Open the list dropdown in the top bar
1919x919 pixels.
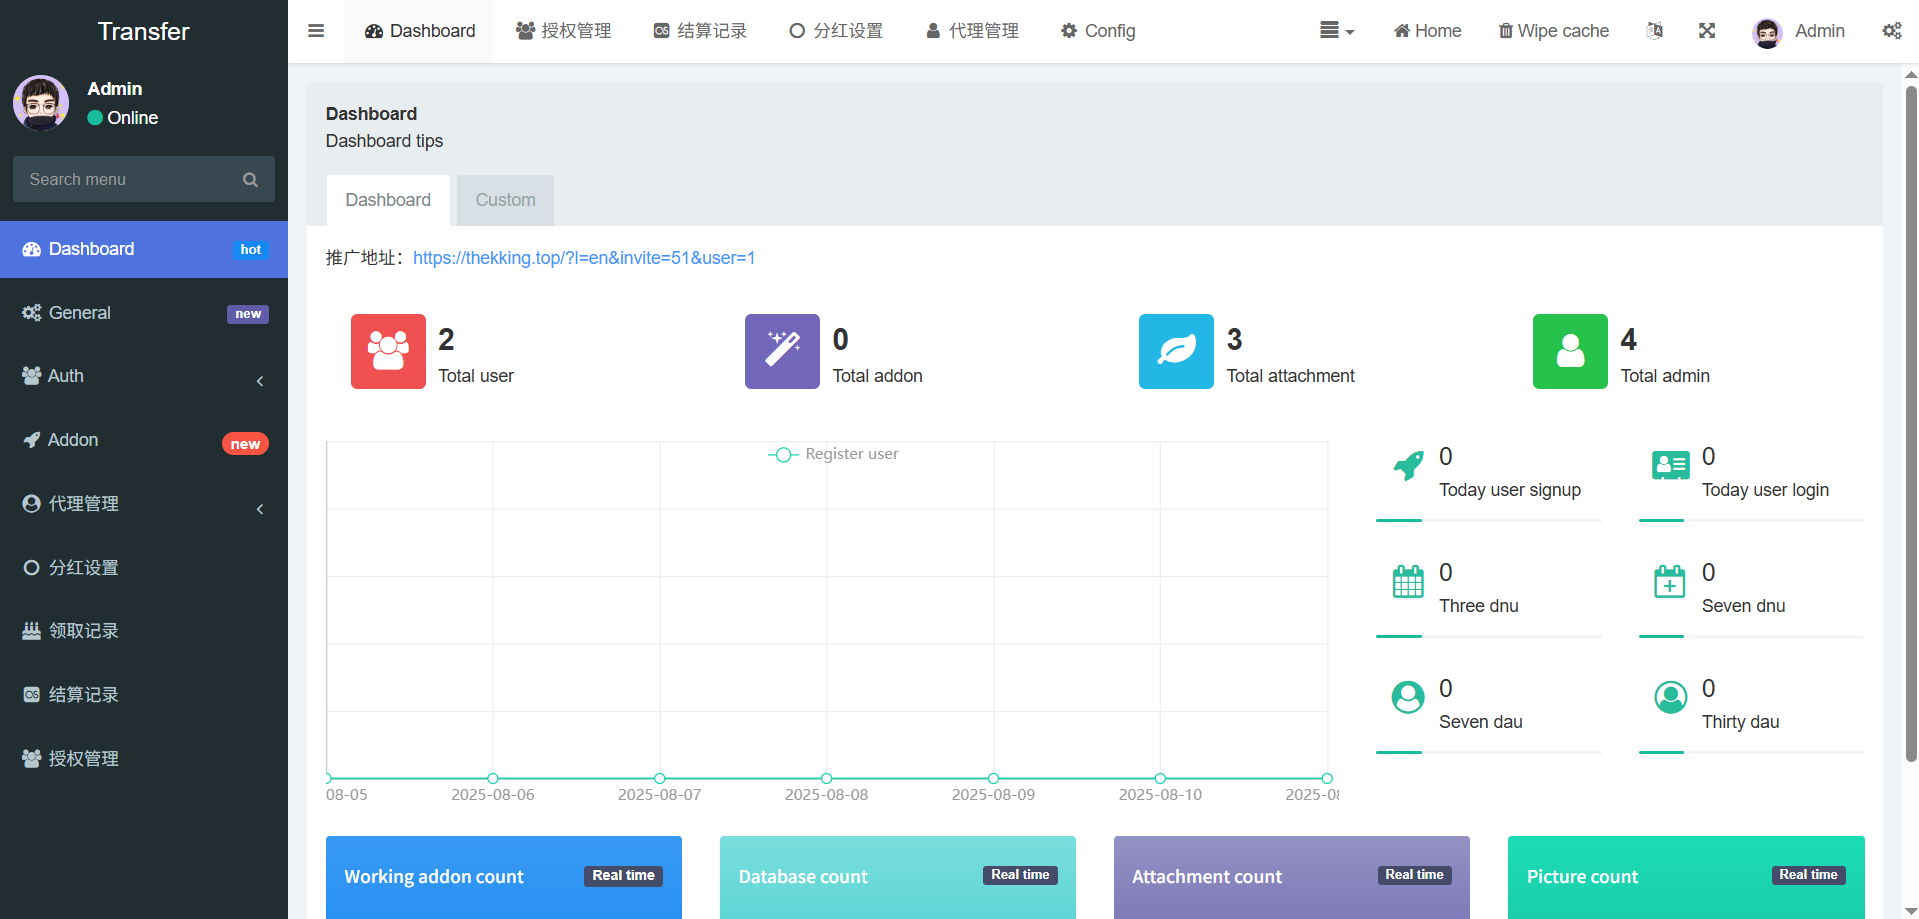1337,31
